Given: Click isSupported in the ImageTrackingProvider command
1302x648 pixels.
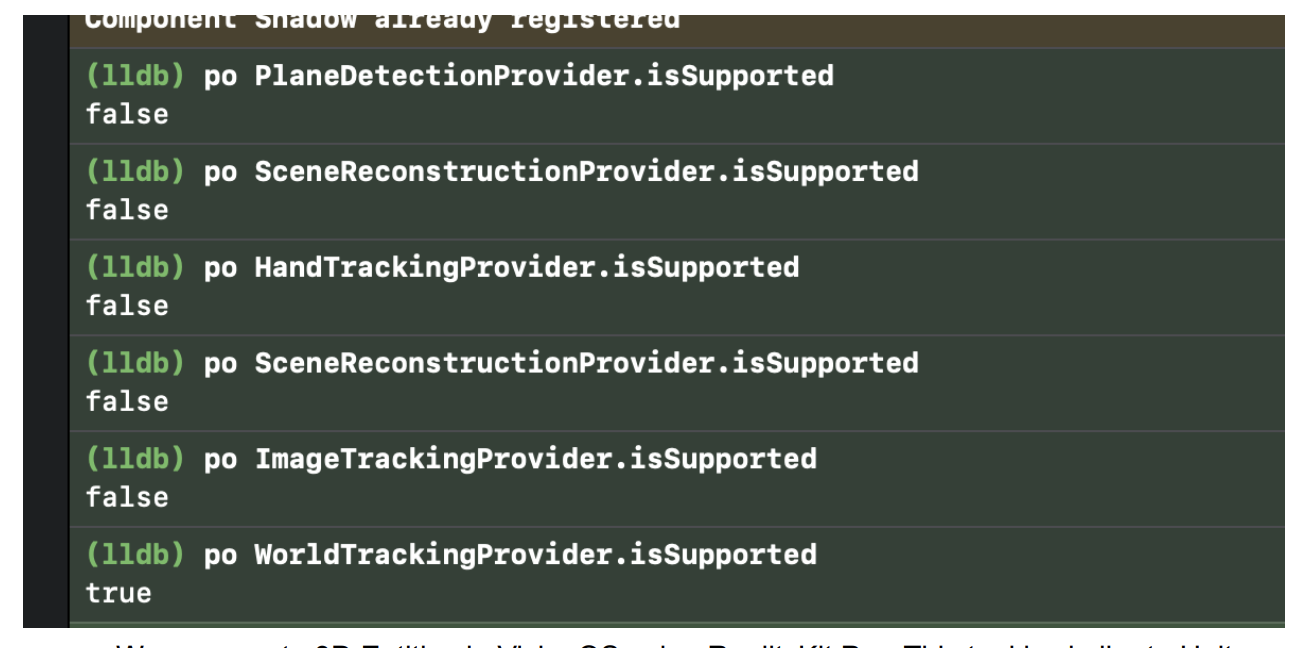Looking at the screenshot, I should pyautogui.click(x=723, y=459).
